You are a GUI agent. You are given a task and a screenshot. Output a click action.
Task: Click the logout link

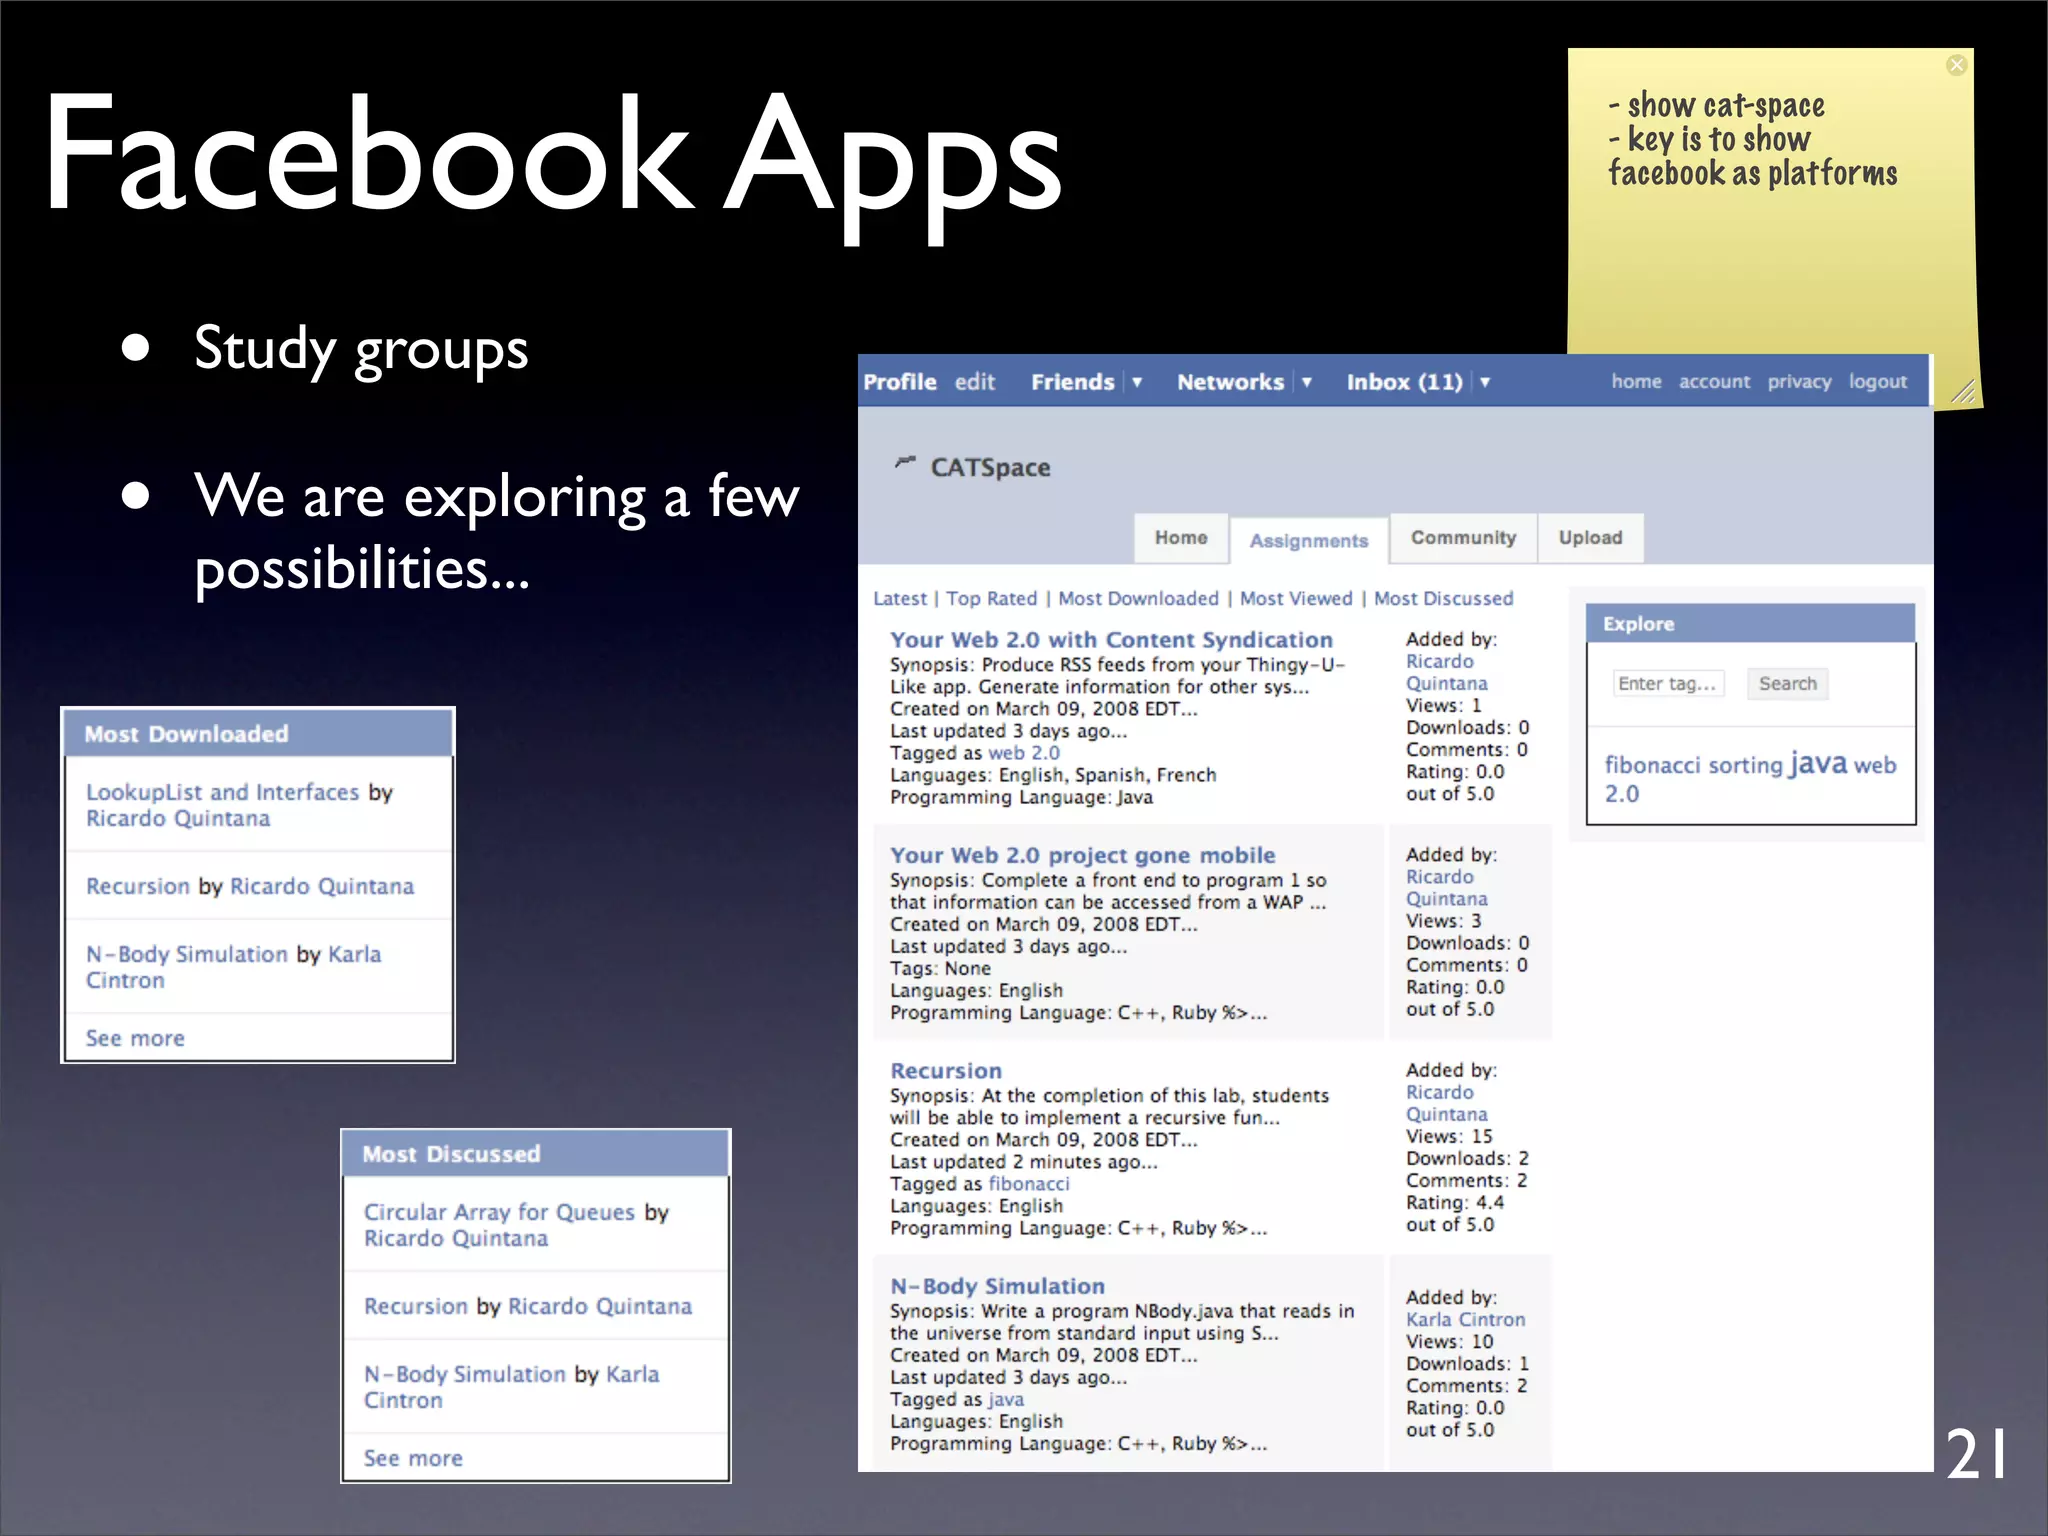[x=1877, y=382]
